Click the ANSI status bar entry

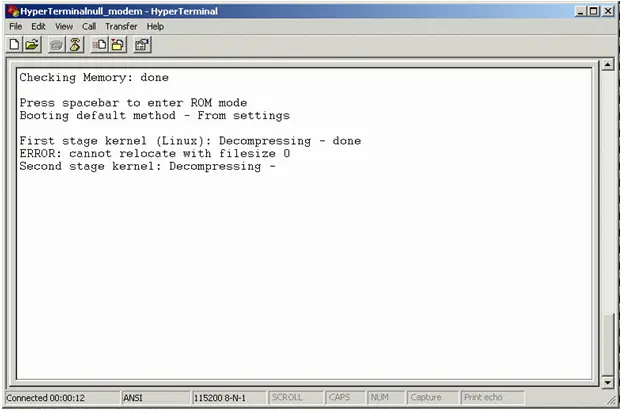(156, 397)
